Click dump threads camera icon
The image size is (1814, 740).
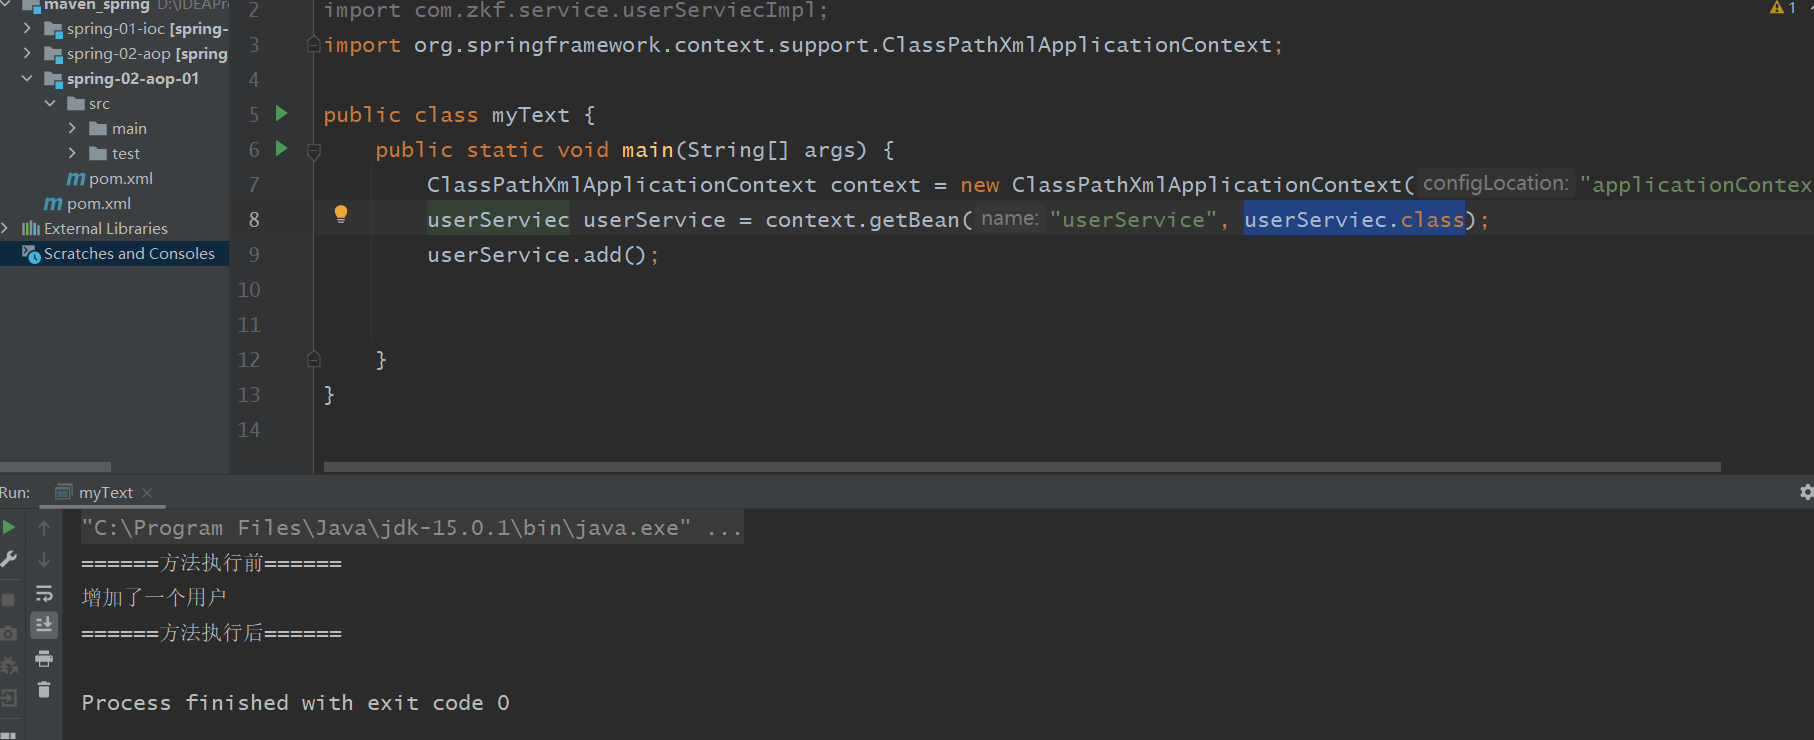pos(9,633)
